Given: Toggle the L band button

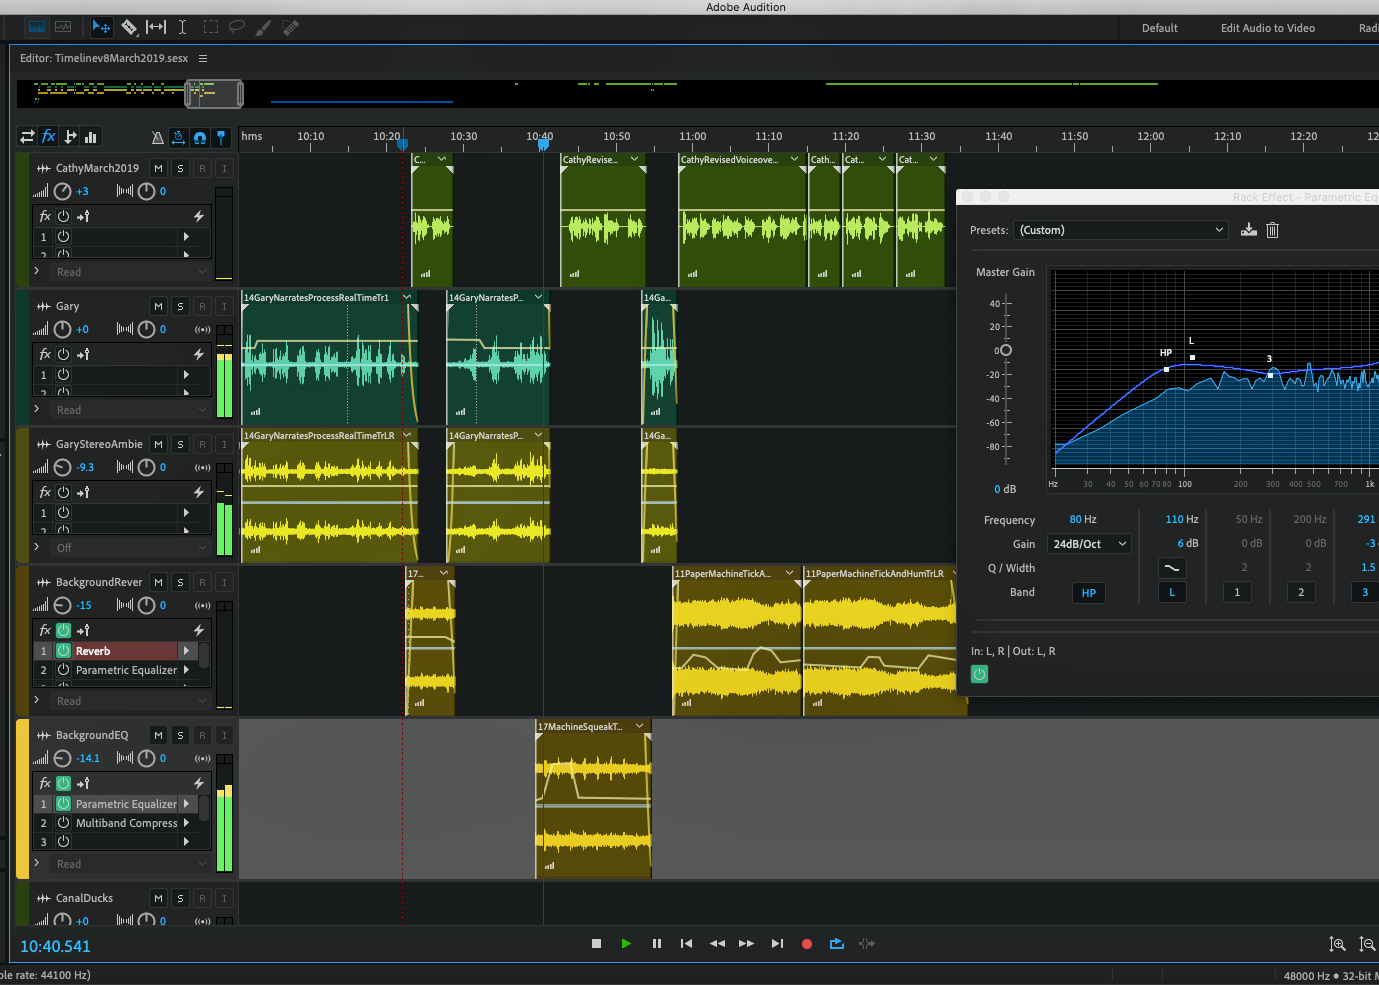Looking at the screenshot, I should [x=1172, y=593].
